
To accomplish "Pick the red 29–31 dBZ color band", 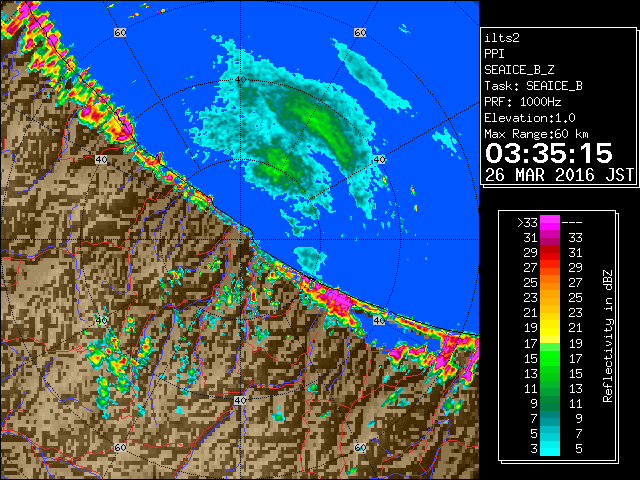I will coord(550,253).
